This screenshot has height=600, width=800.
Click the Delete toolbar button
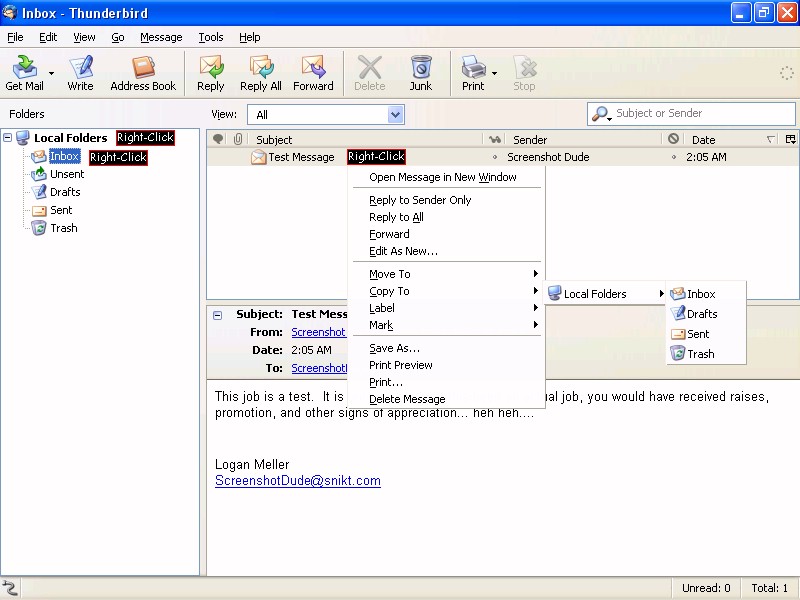369,73
